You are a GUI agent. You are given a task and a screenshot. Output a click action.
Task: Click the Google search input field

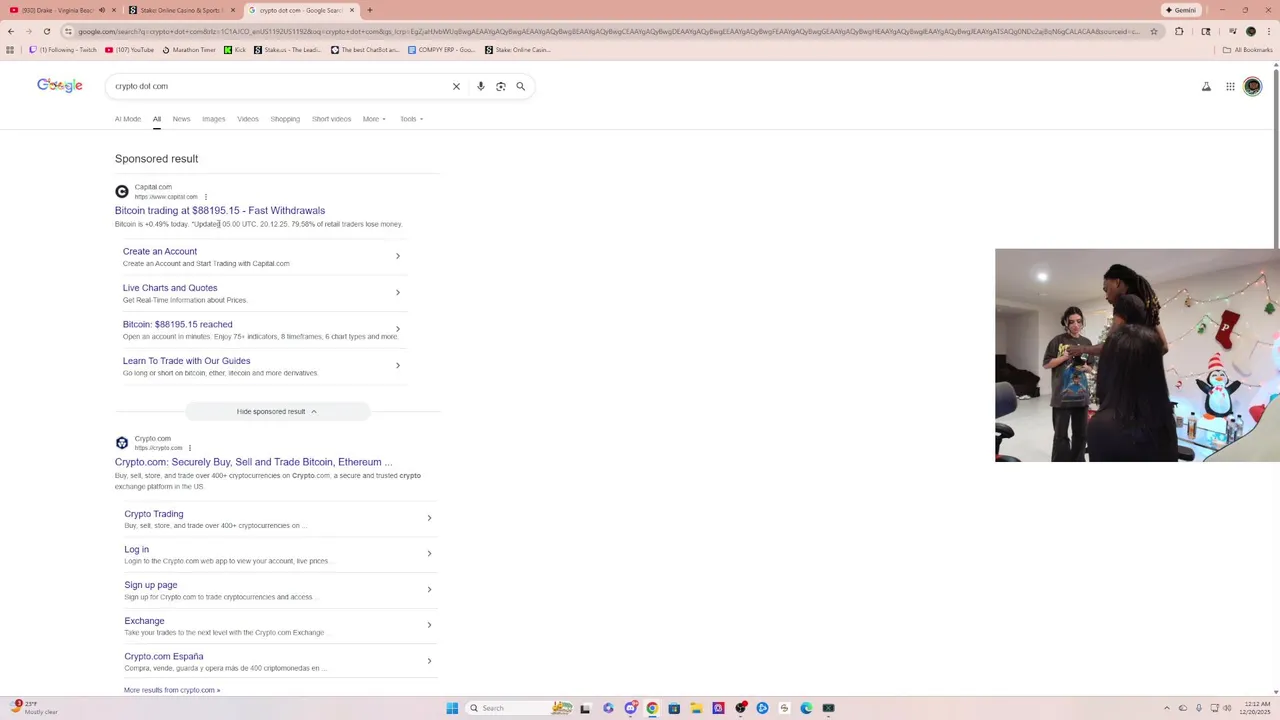pyautogui.click(x=280, y=87)
